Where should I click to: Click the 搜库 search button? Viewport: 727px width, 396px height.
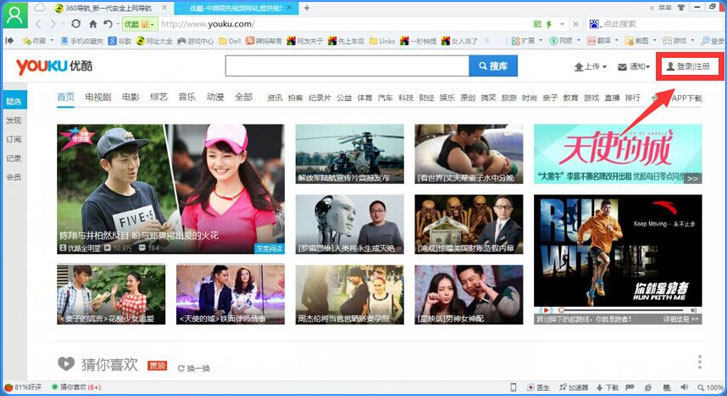pos(493,66)
